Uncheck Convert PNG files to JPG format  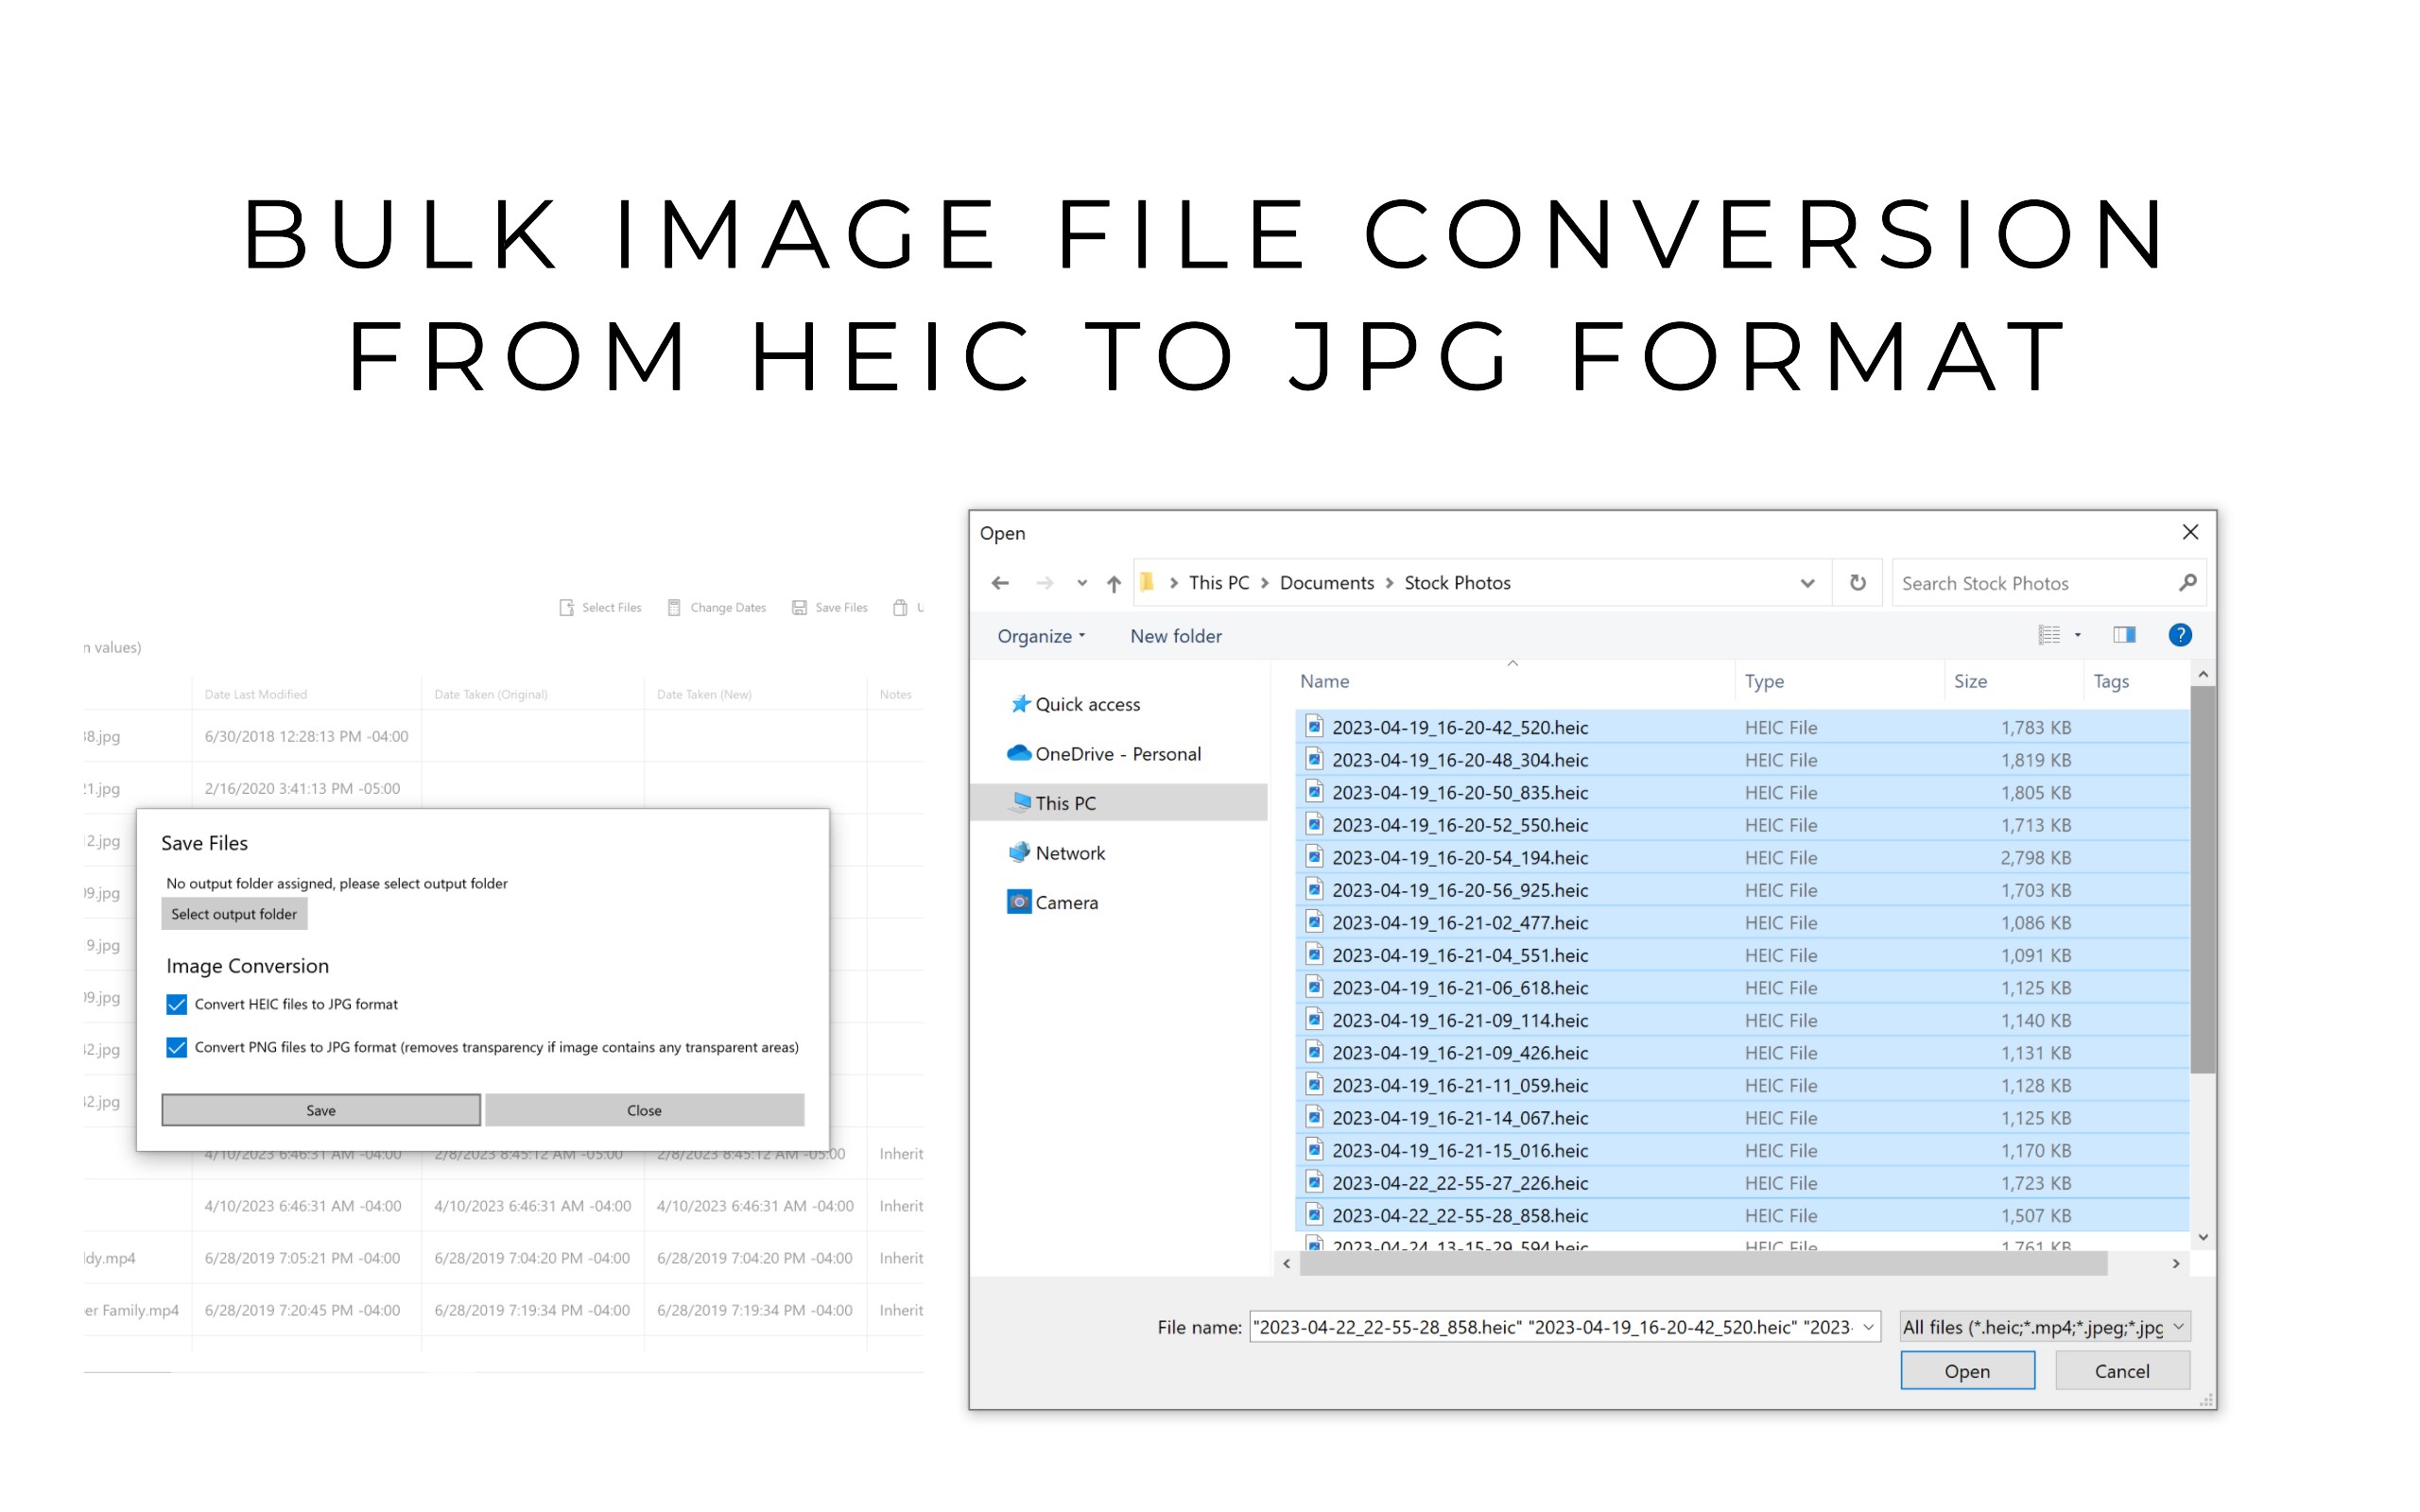pos(177,1047)
